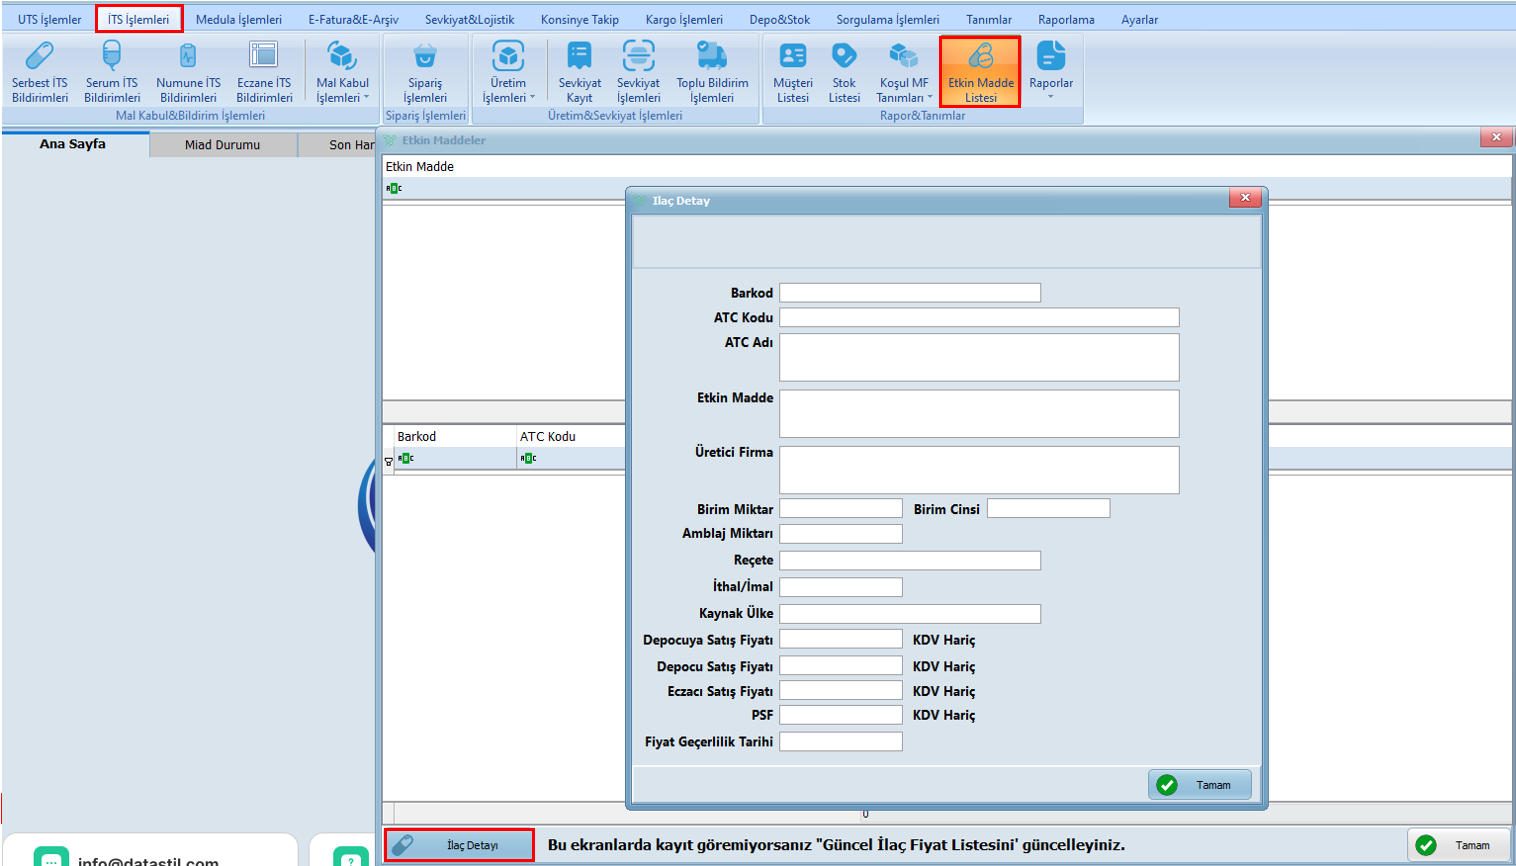1516x866 pixels.
Task: Open Sipariş İşlemleri from ribbon
Action: click(x=425, y=72)
